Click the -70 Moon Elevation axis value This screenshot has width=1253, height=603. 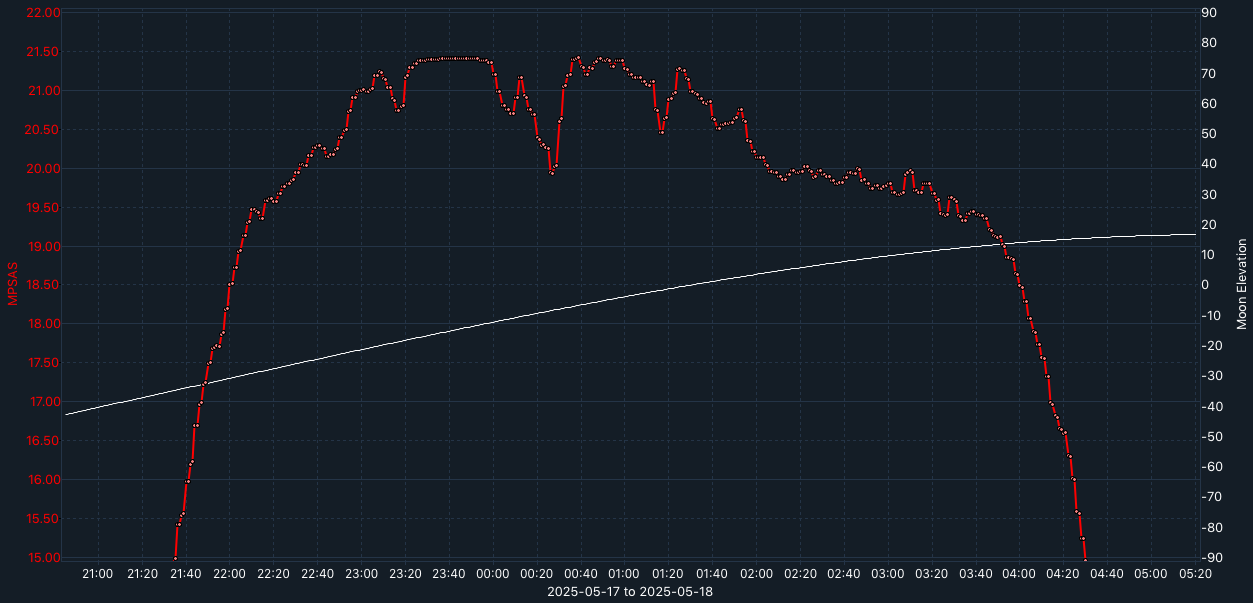pos(1210,497)
